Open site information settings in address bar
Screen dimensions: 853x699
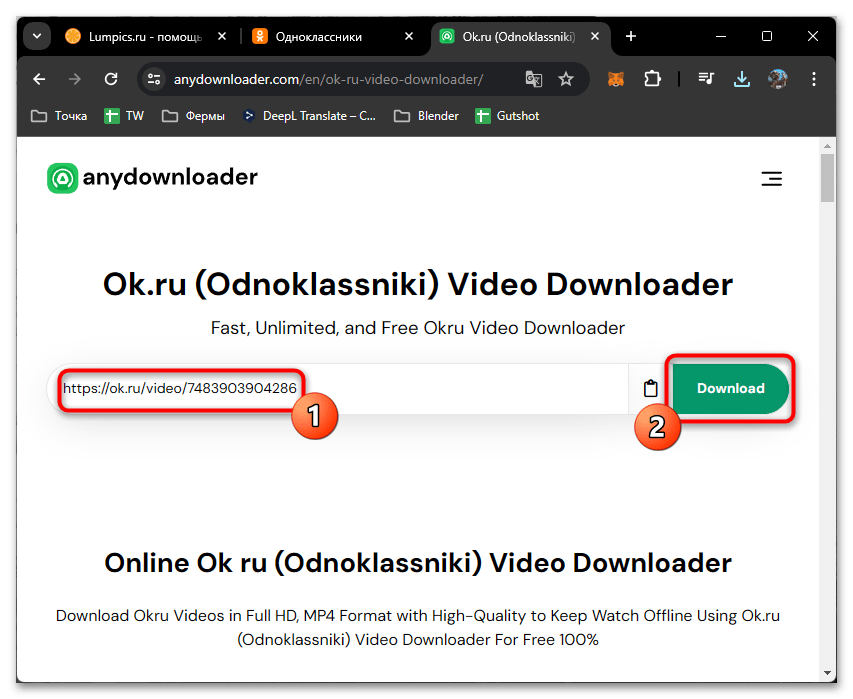pos(155,78)
